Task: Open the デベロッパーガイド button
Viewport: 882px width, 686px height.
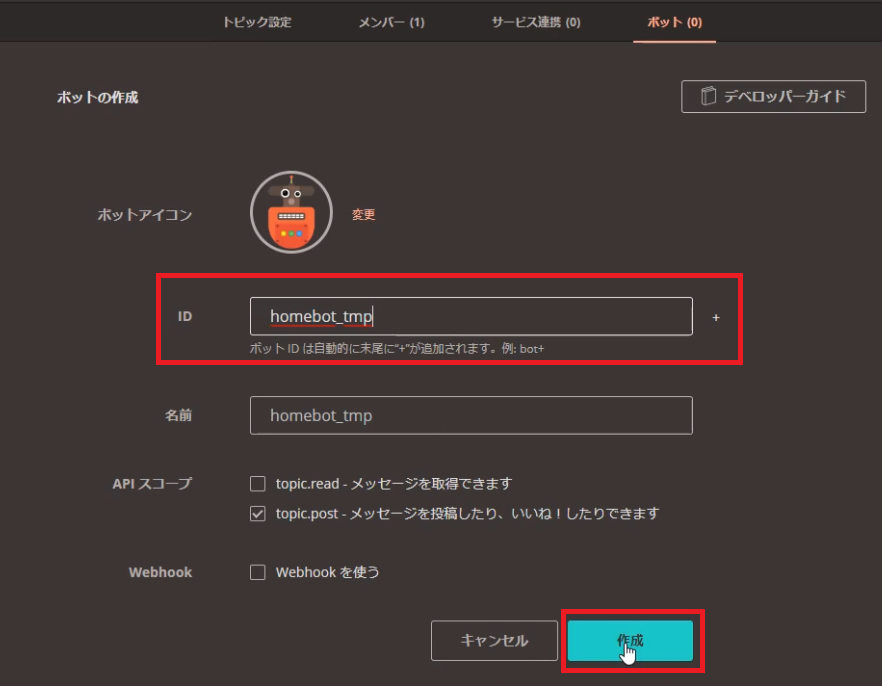Action: (x=773, y=97)
